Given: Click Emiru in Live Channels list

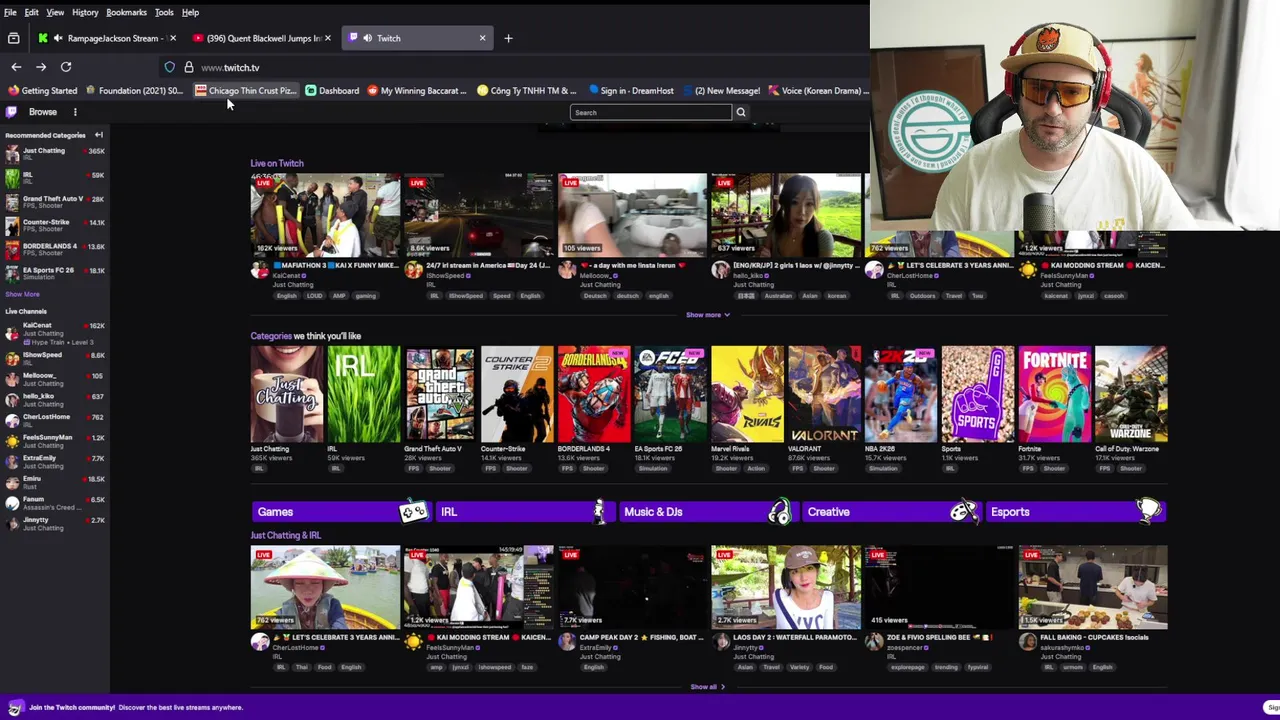Looking at the screenshot, I should point(54,482).
